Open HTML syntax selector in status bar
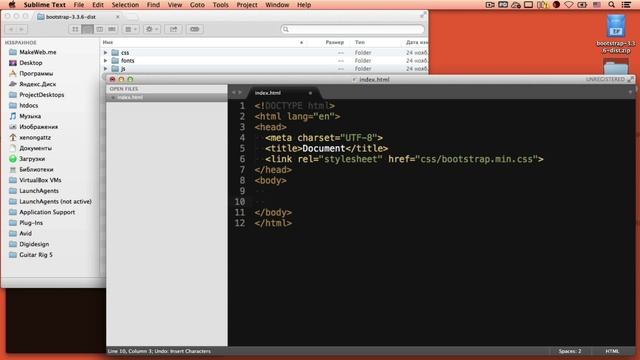This screenshot has height=360, width=640. coord(612,351)
